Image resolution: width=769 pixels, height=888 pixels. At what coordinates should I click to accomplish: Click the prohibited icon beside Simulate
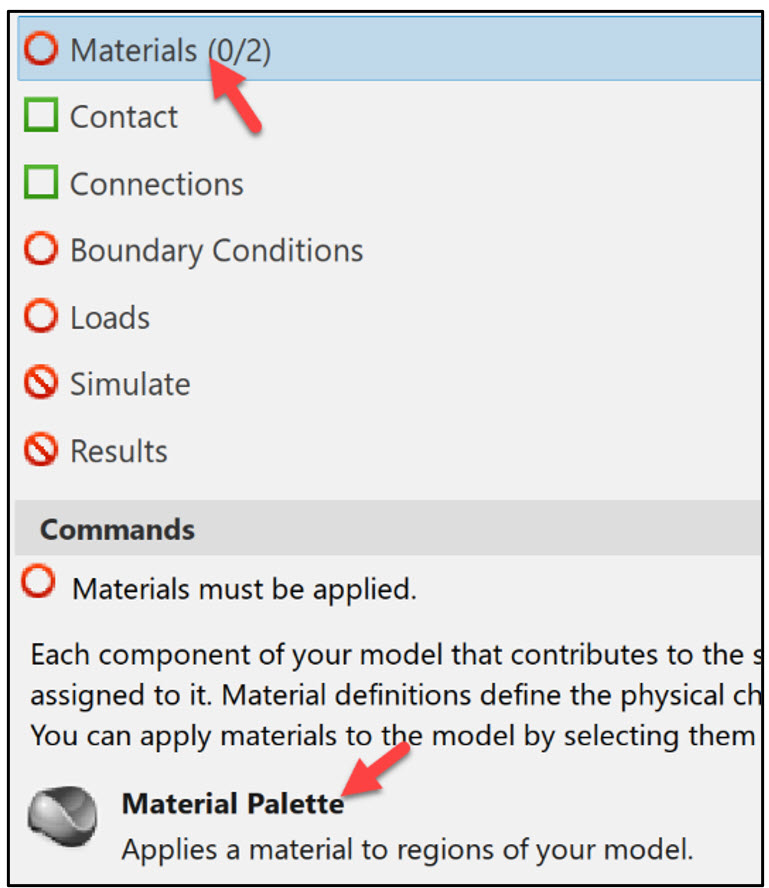pyautogui.click(x=42, y=384)
